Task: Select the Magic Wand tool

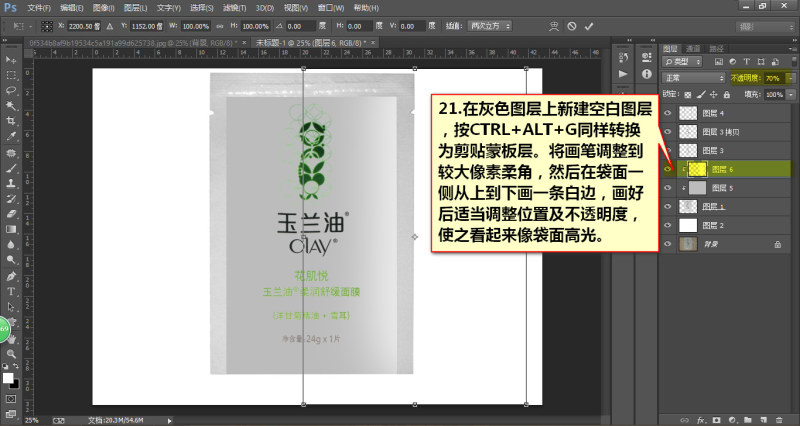Action: click(x=11, y=106)
